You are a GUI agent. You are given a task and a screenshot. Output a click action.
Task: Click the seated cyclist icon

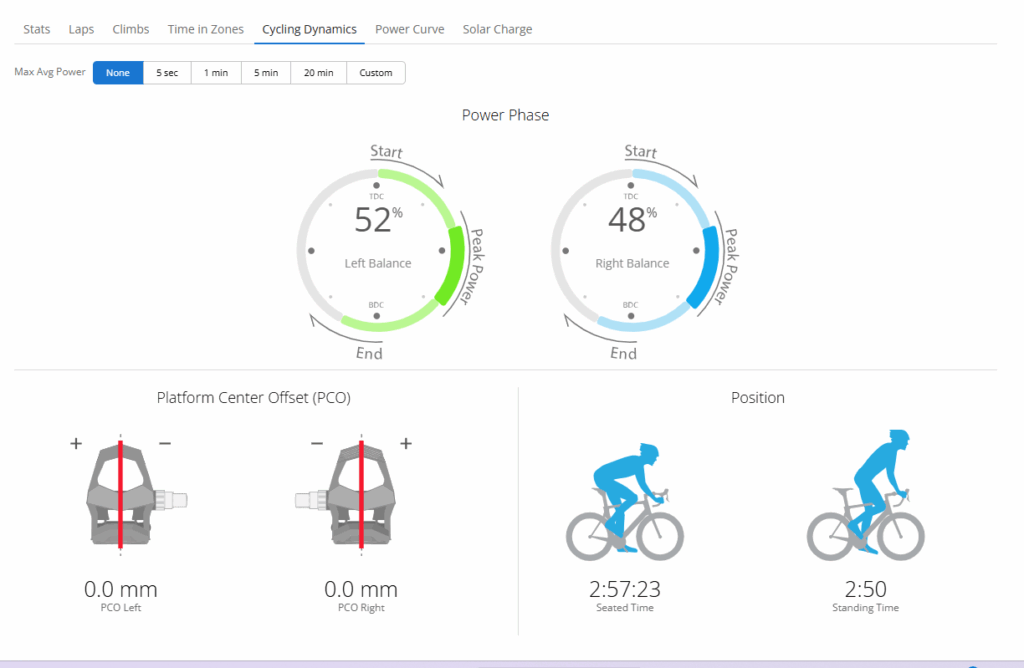tap(625, 500)
